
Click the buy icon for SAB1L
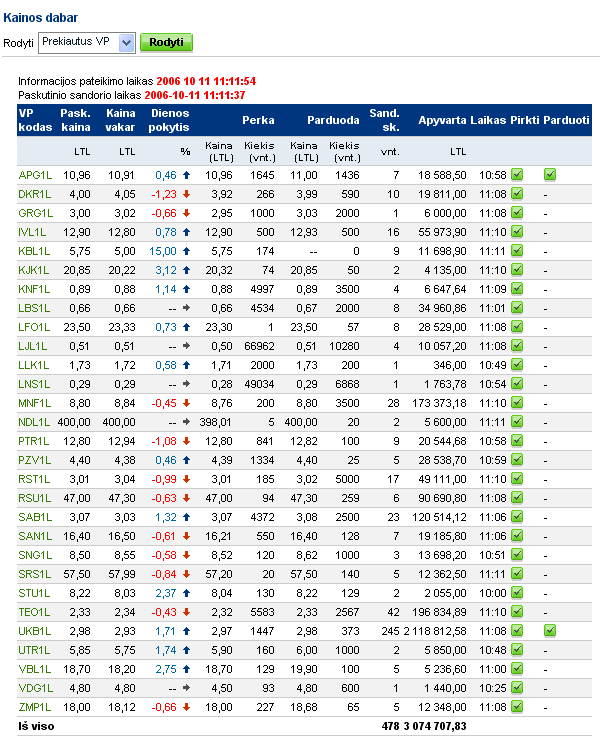517,516
